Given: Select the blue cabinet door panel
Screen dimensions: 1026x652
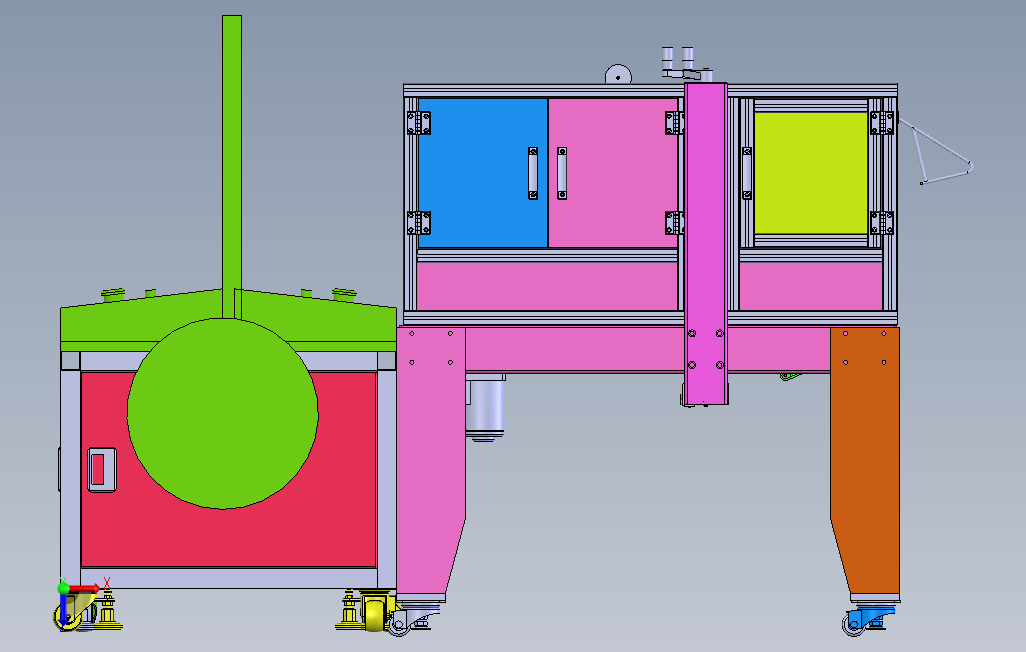Looking at the screenshot, I should point(482,173).
